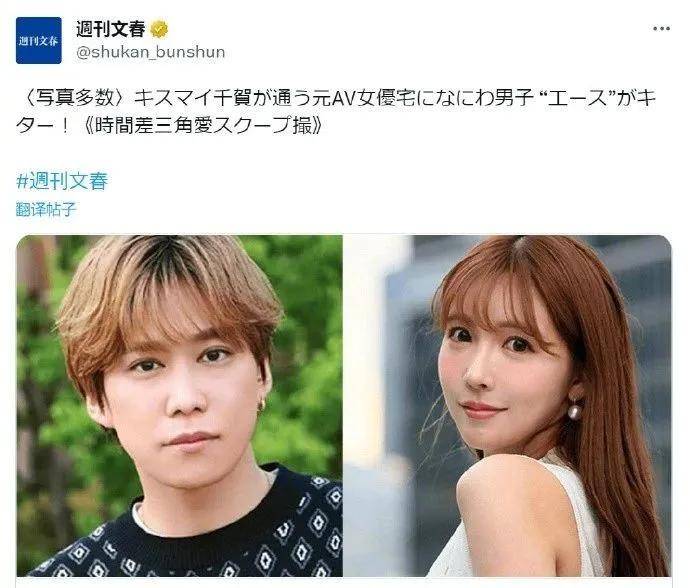Open the left photo of man in patterned sweater
Viewport: 690px width, 588px height.
[180, 406]
